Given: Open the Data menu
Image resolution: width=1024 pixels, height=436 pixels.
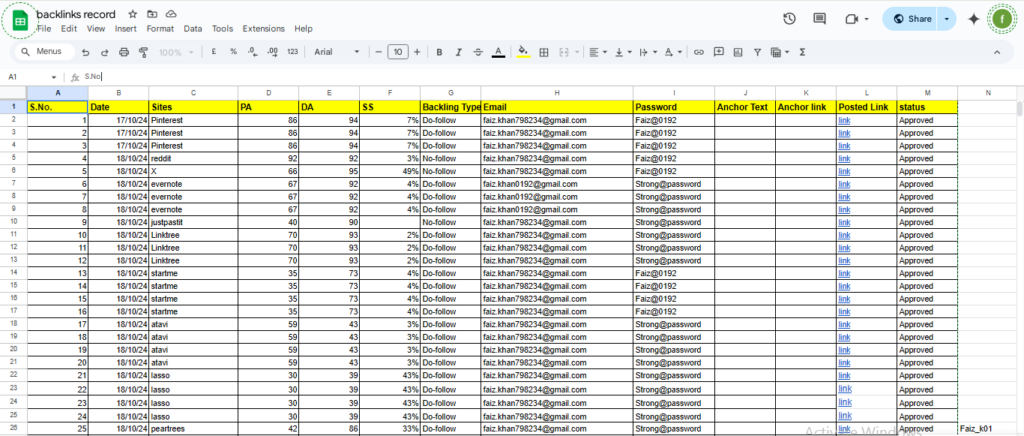Looking at the screenshot, I should [193, 29].
